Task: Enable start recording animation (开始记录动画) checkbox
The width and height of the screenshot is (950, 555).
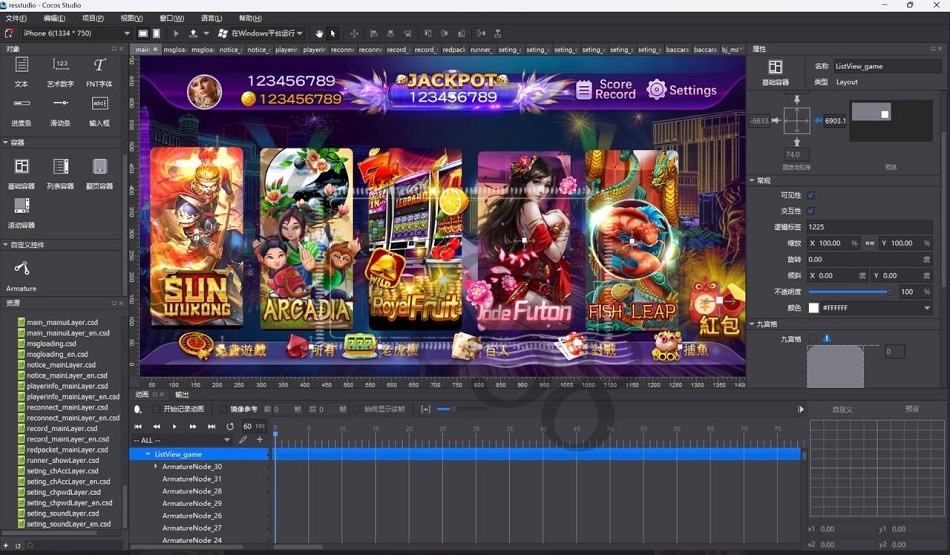Action: [x=156, y=410]
